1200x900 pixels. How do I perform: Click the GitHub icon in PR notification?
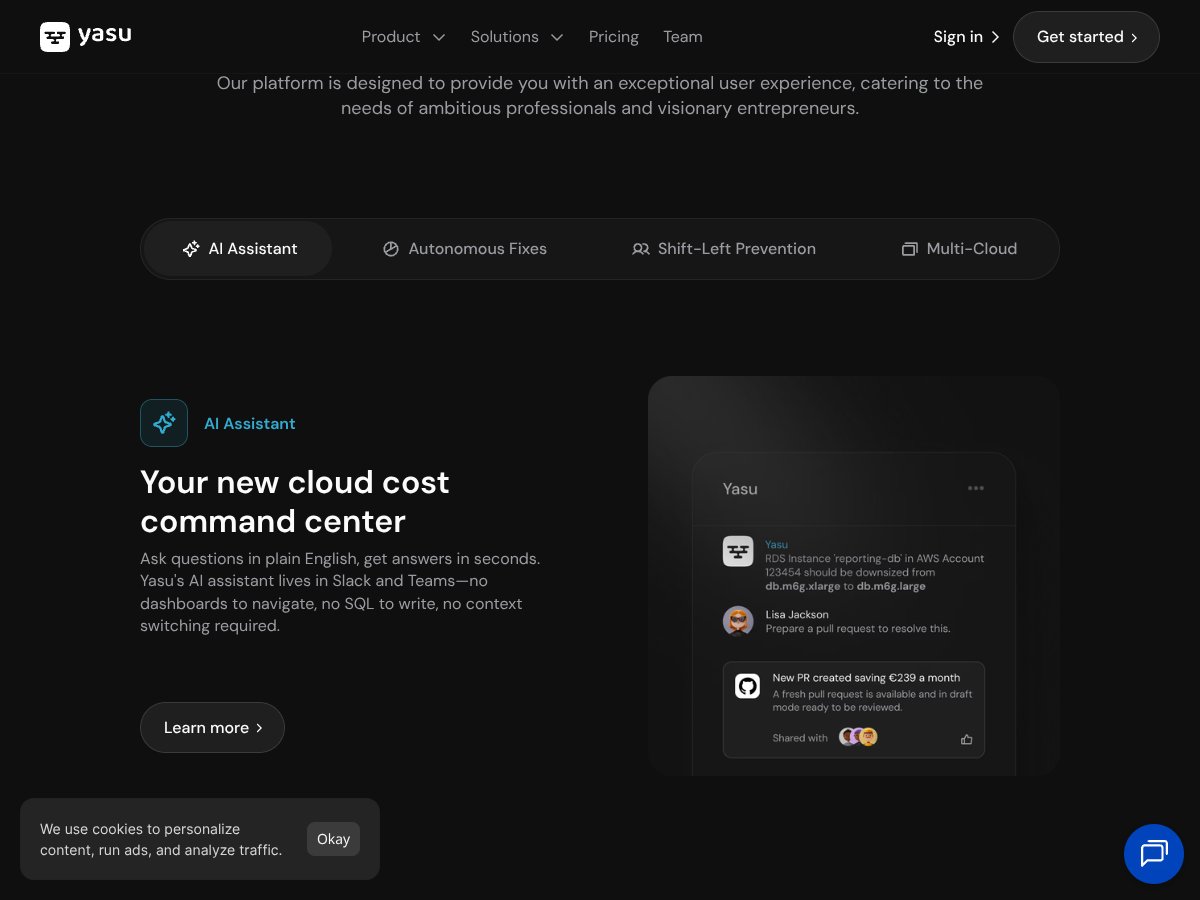point(747,686)
